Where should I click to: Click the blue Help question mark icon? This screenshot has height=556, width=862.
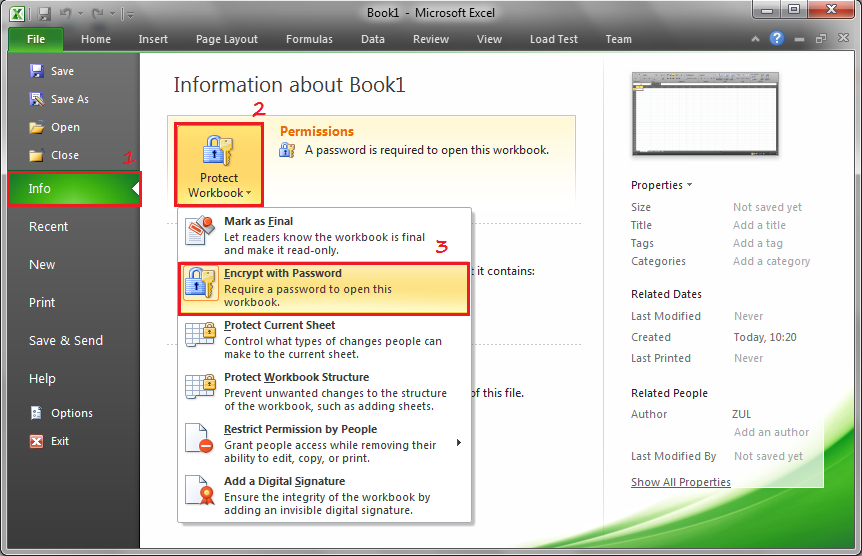point(776,38)
